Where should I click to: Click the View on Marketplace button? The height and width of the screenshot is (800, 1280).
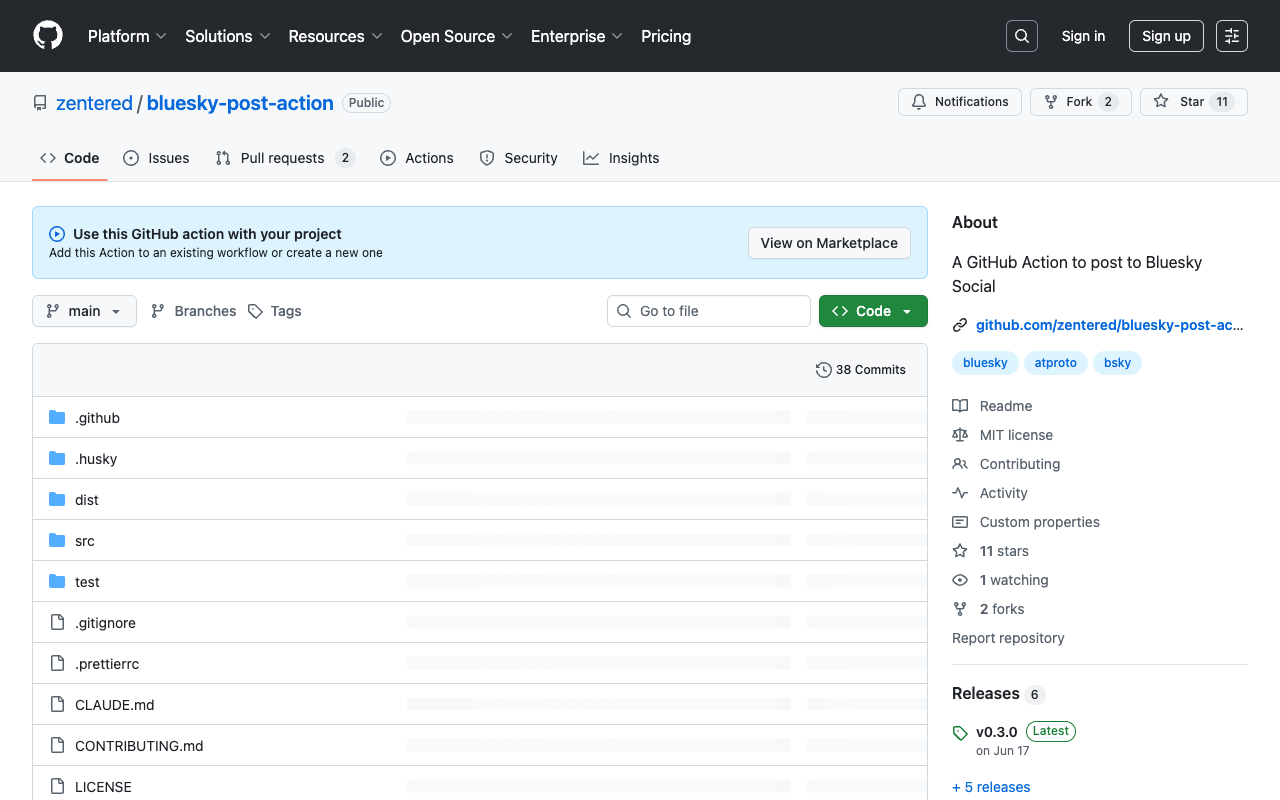(828, 243)
